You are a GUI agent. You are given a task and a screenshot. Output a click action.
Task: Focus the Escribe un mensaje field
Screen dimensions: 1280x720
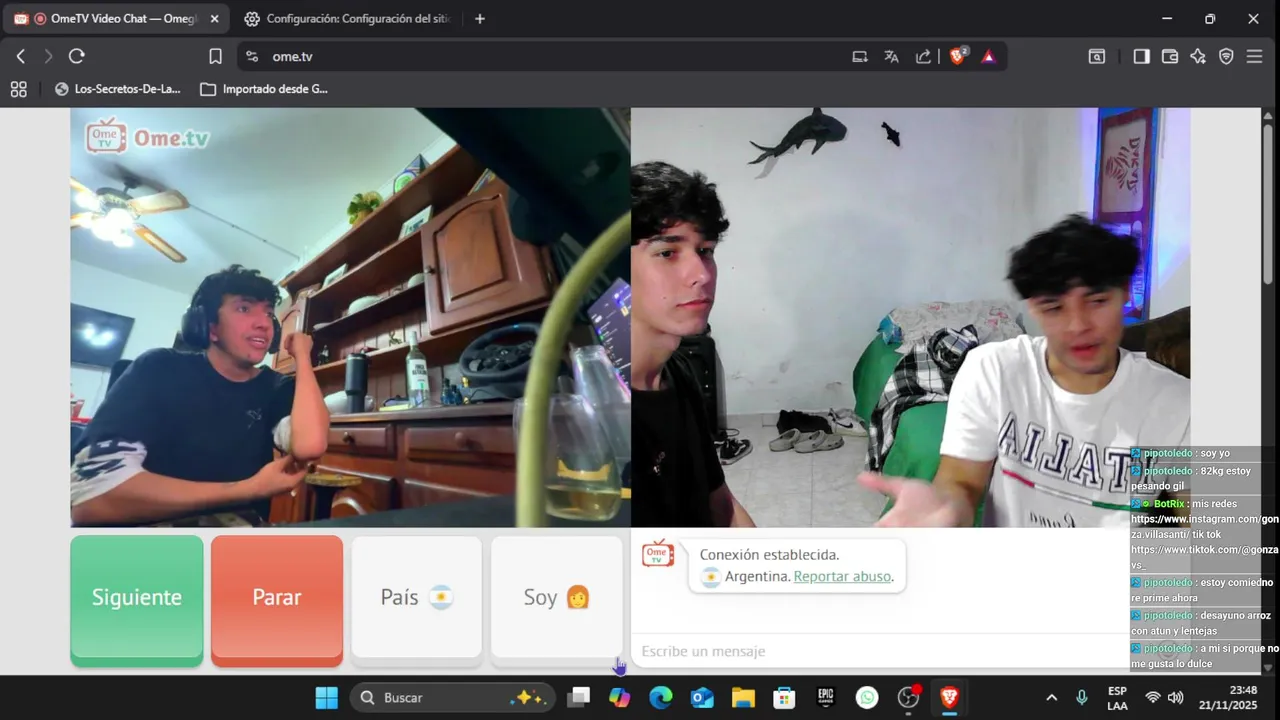(x=880, y=652)
